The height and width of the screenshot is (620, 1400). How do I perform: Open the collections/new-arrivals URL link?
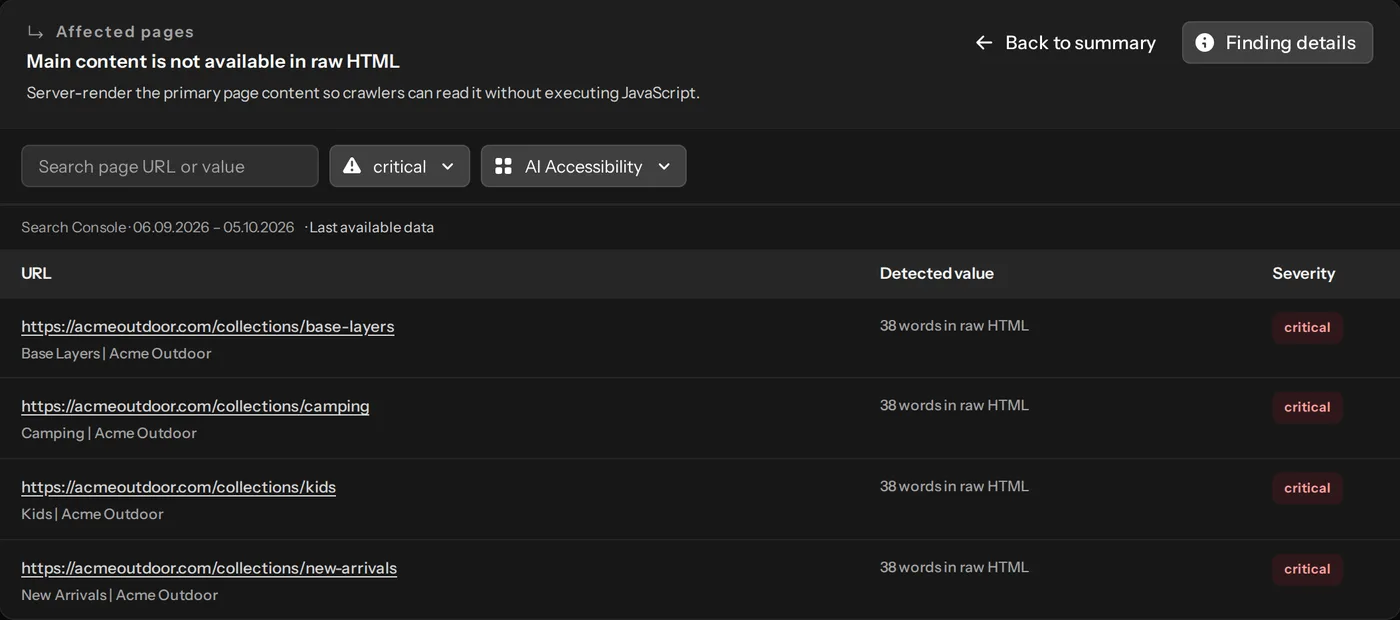(x=209, y=568)
